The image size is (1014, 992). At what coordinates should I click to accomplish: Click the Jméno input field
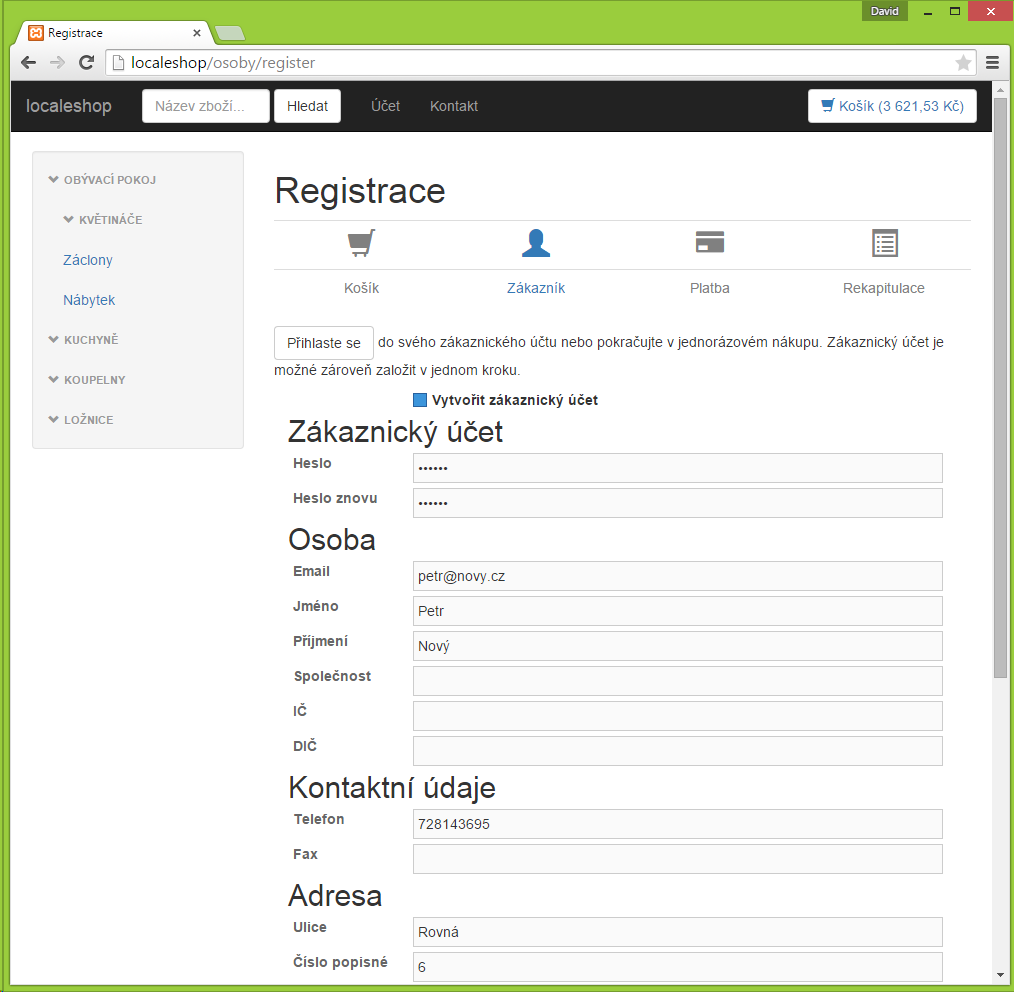[678, 610]
